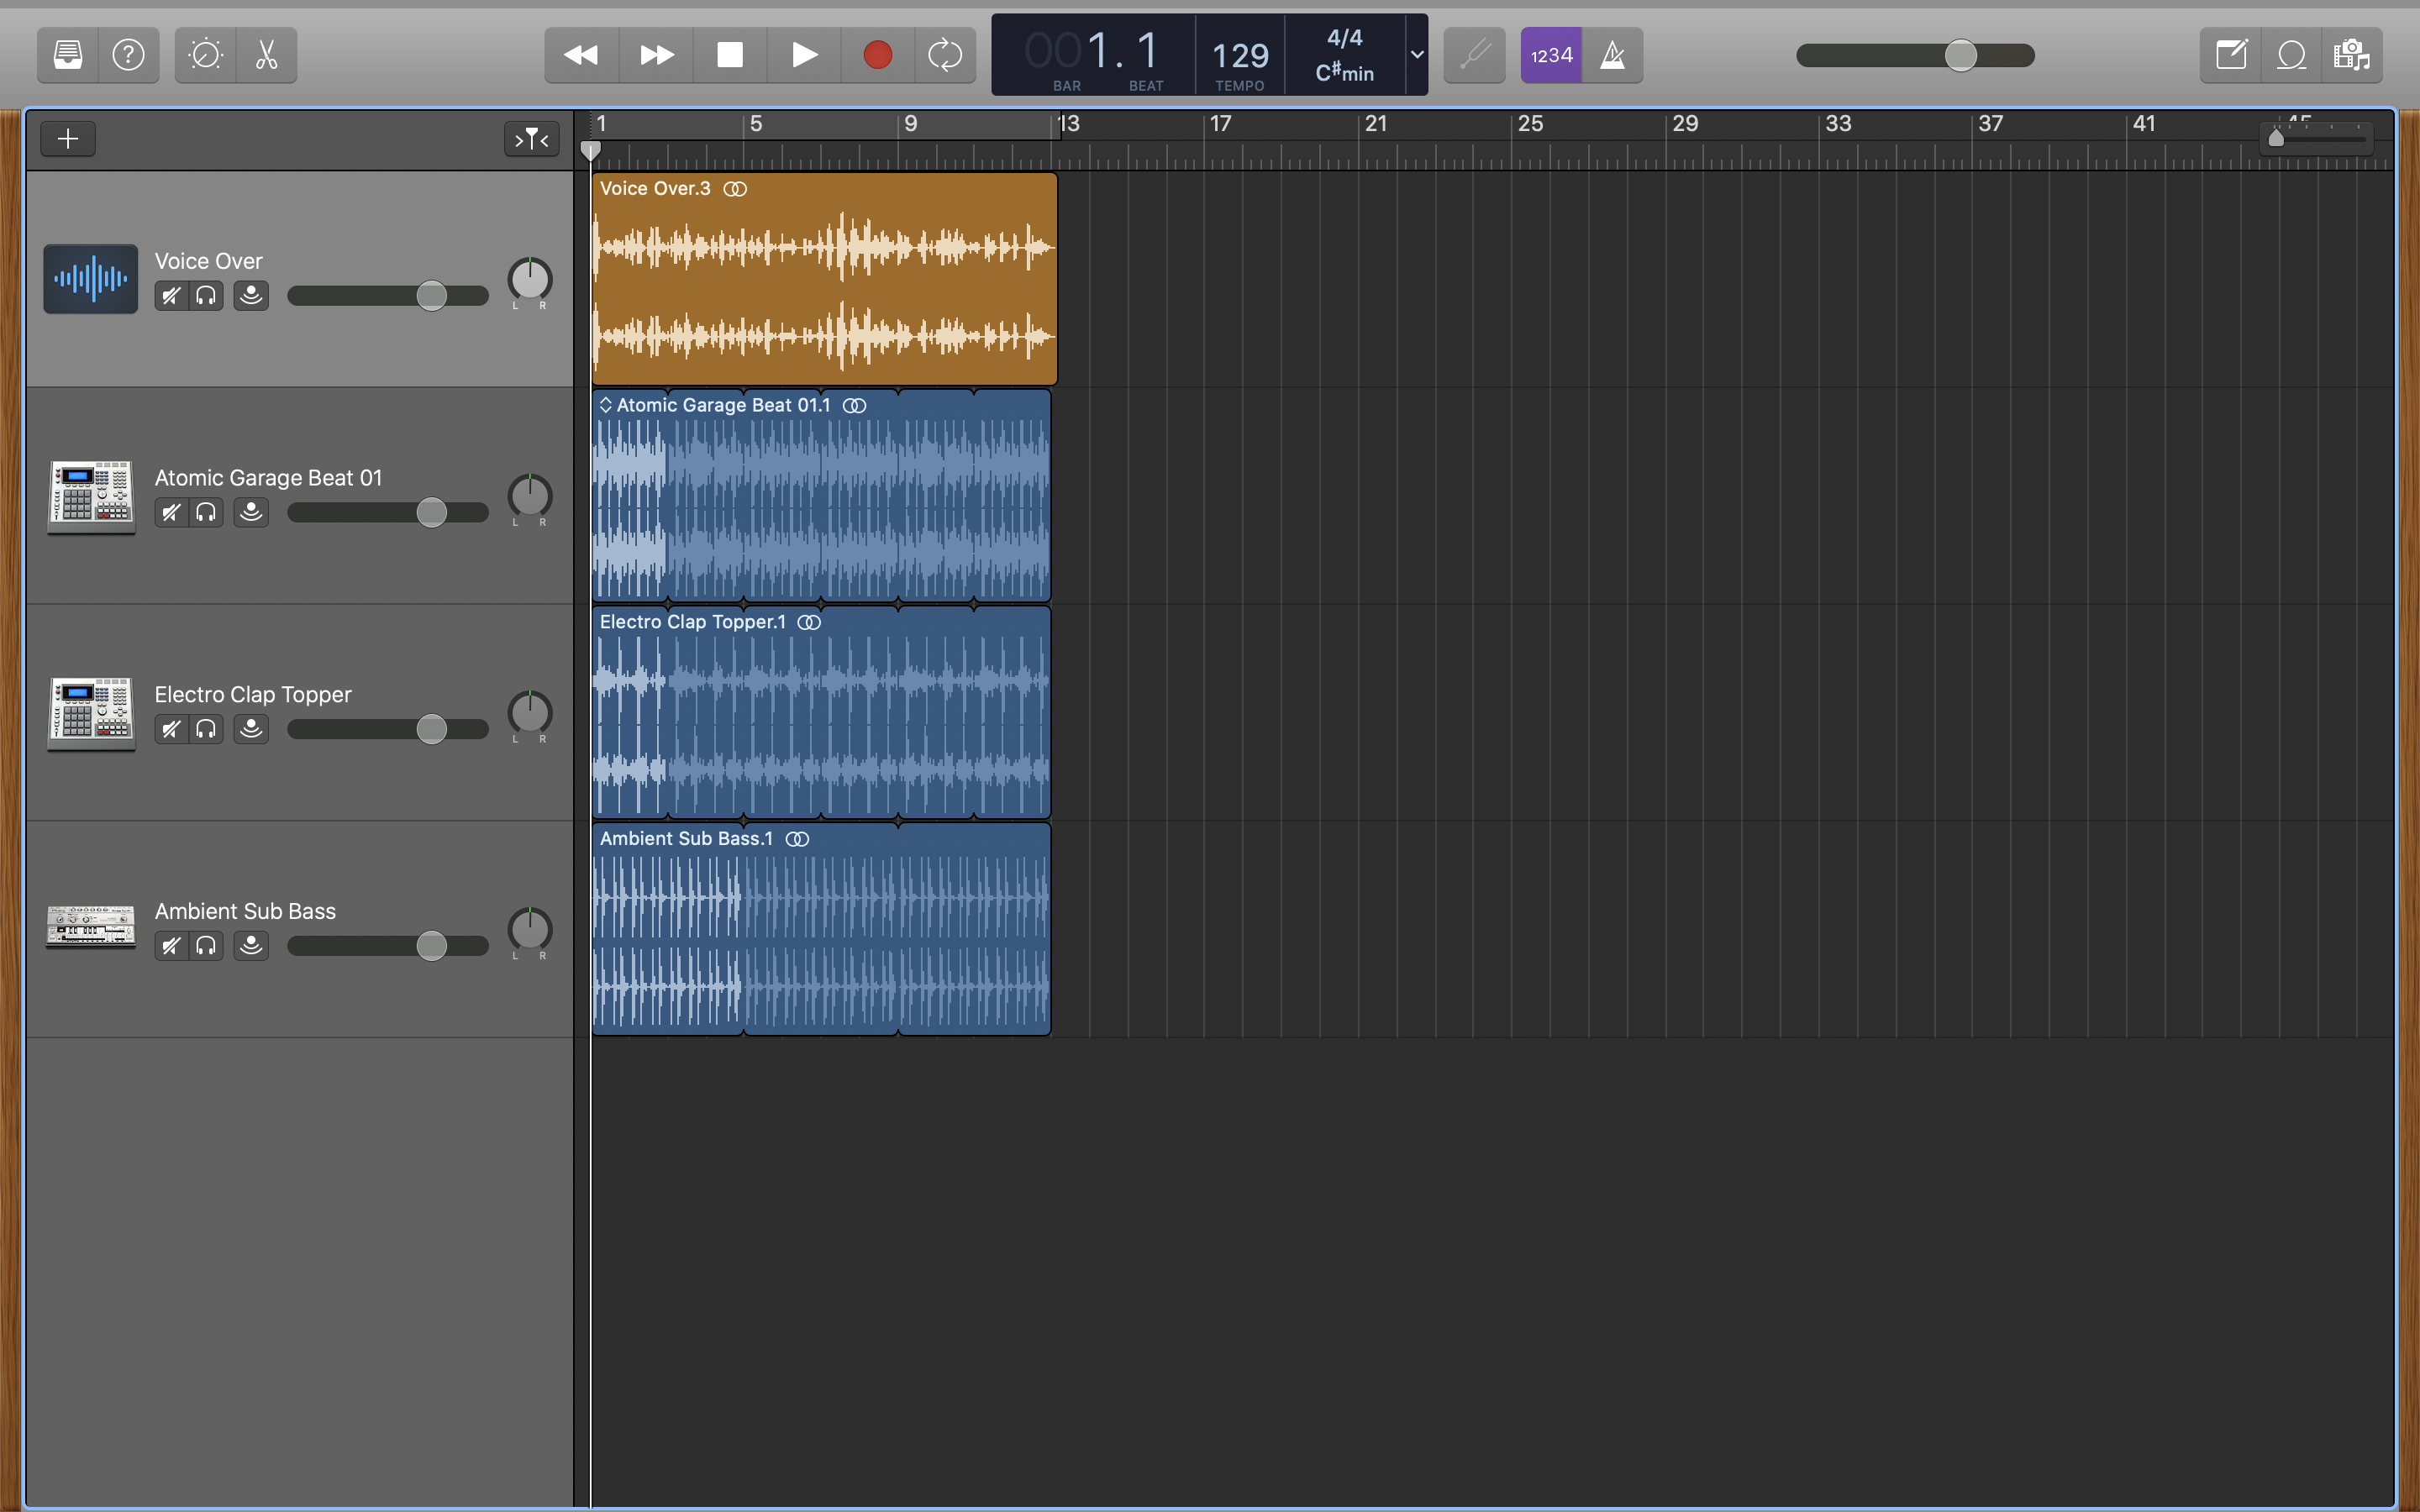Open the Loop Browser
Image resolution: width=2420 pixels, height=1512 pixels.
click(x=2292, y=55)
